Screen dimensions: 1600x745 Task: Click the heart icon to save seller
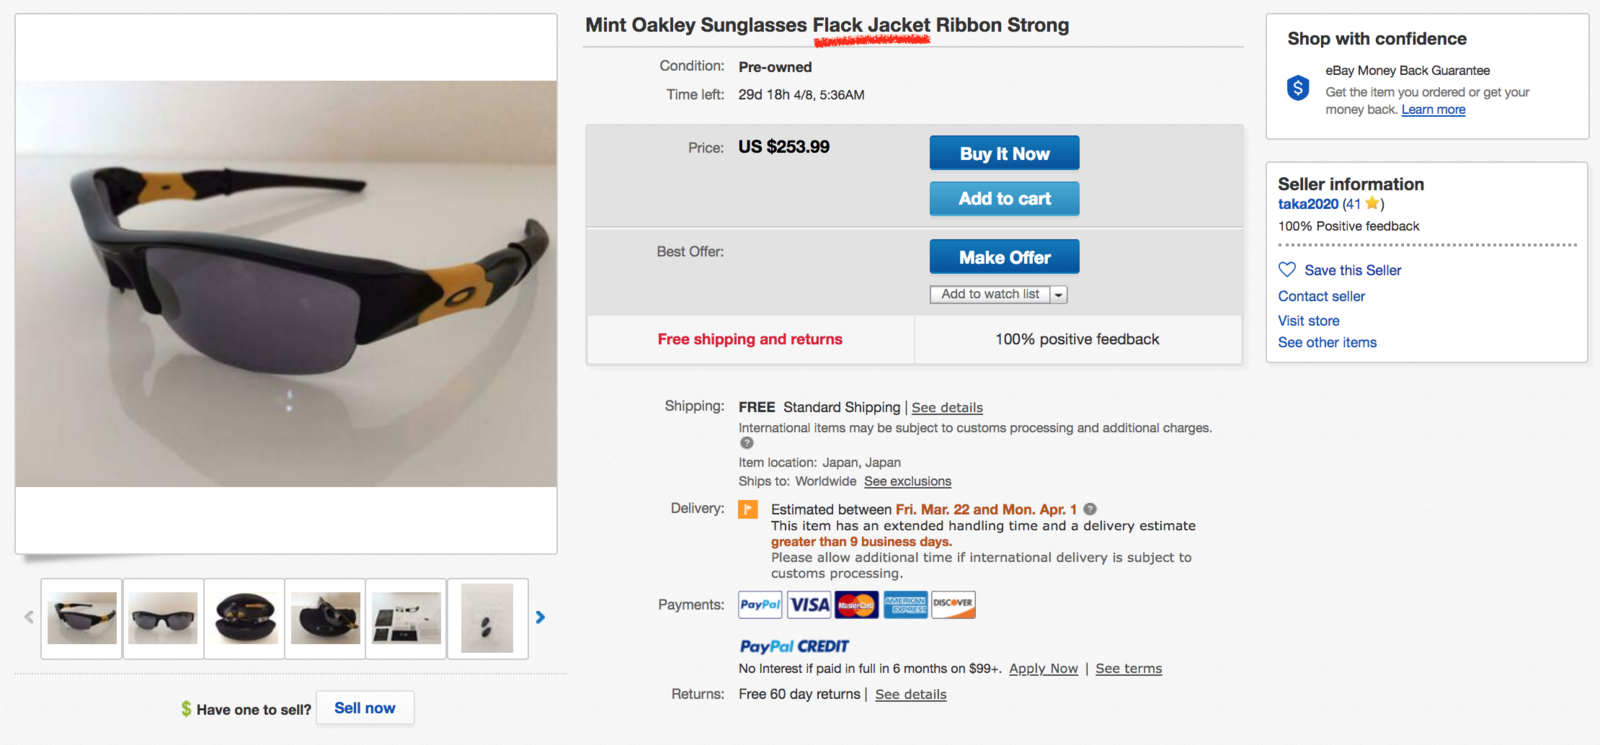pos(1287,270)
